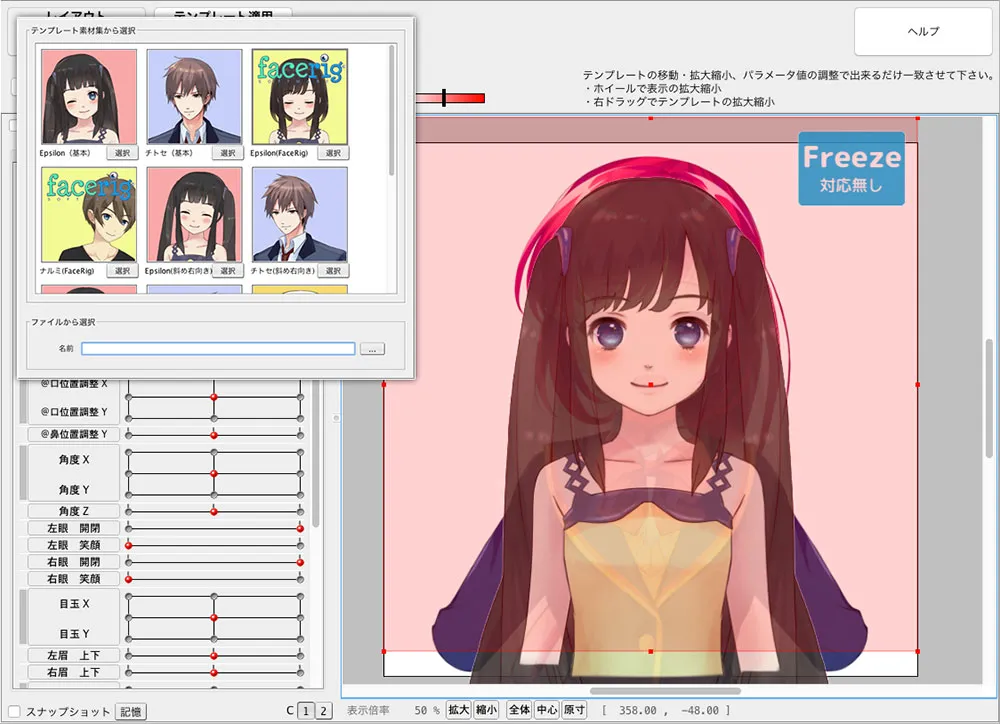
Task: Enable the スナップショット checkbox
Action: coord(14,711)
